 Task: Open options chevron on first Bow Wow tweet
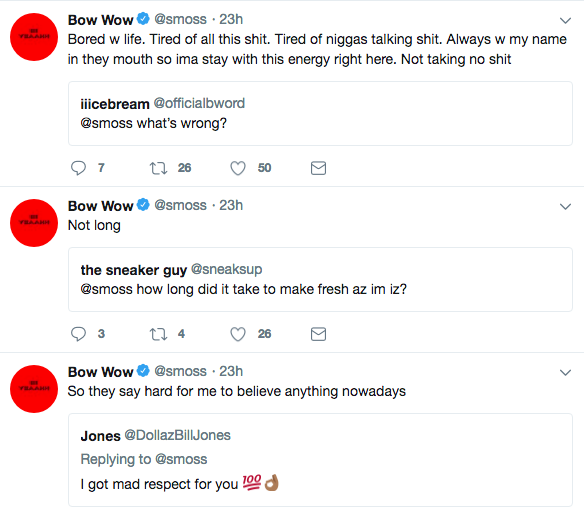tap(565, 20)
